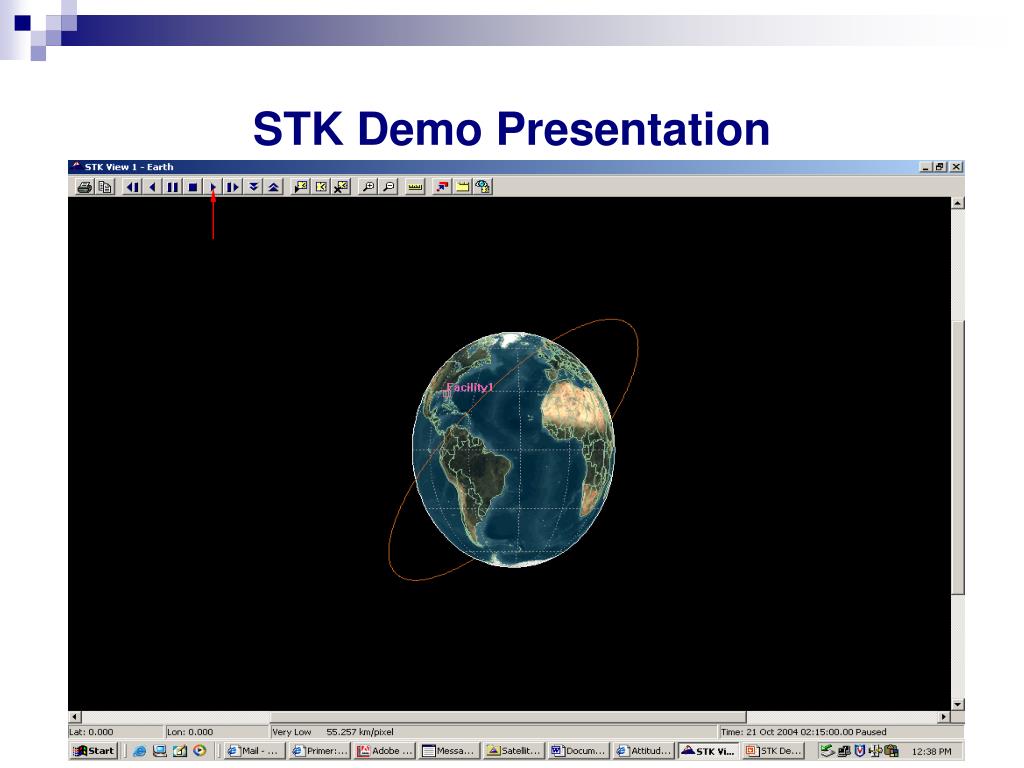Click the yellow panel toolbar icon
This screenshot has width=1024, height=768.
[x=462, y=187]
